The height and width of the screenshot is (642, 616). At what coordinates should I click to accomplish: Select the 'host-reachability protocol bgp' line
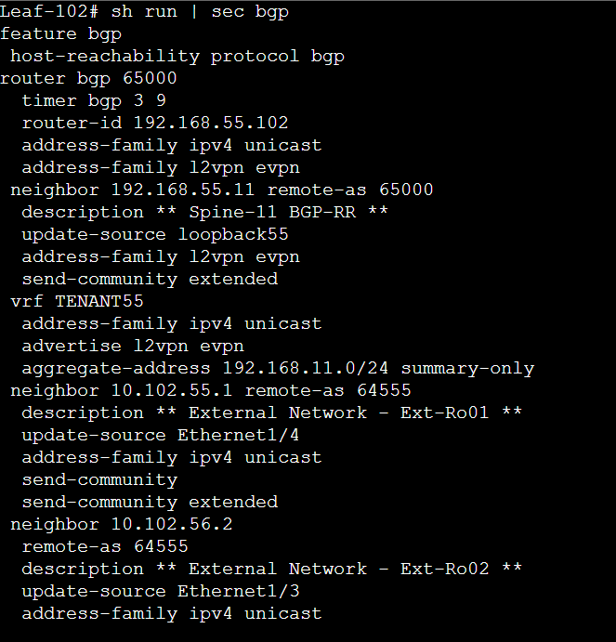(x=177, y=56)
